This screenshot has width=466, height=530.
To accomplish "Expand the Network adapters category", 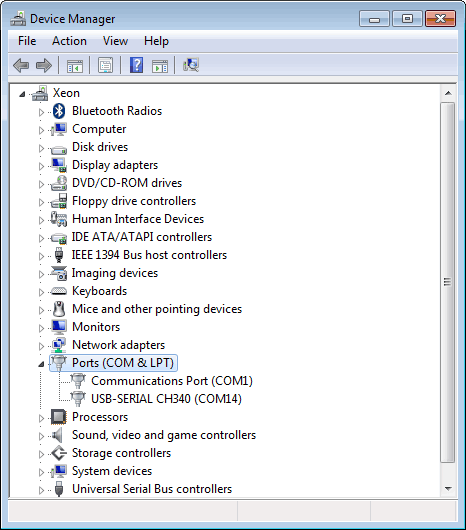I will pos(41,346).
